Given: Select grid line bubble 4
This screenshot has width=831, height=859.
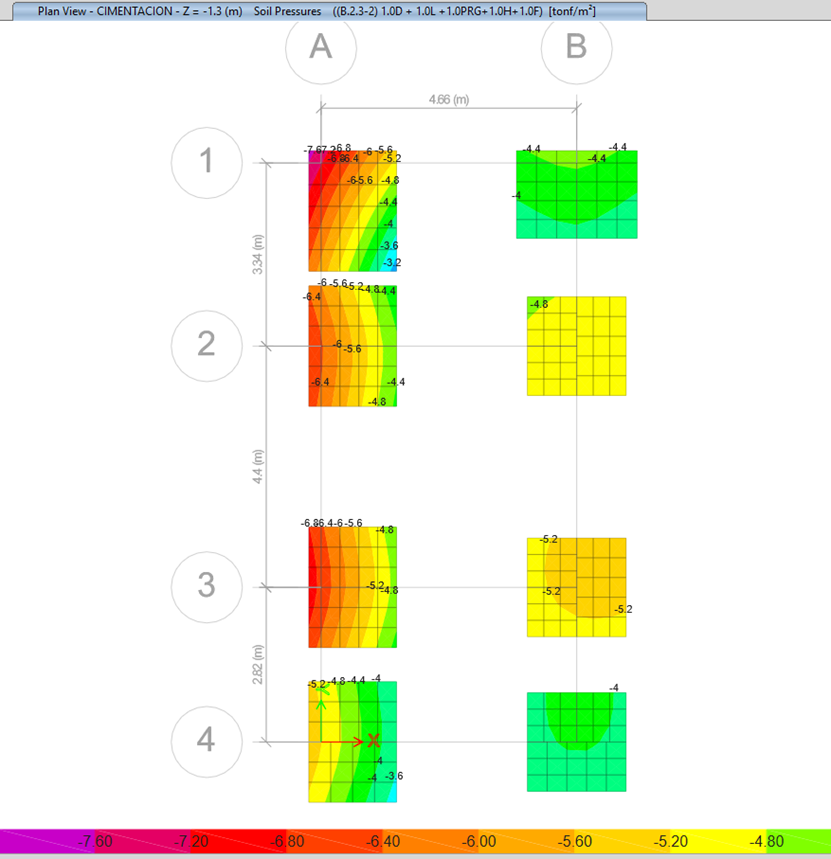Looking at the screenshot, I should (x=206, y=741).
